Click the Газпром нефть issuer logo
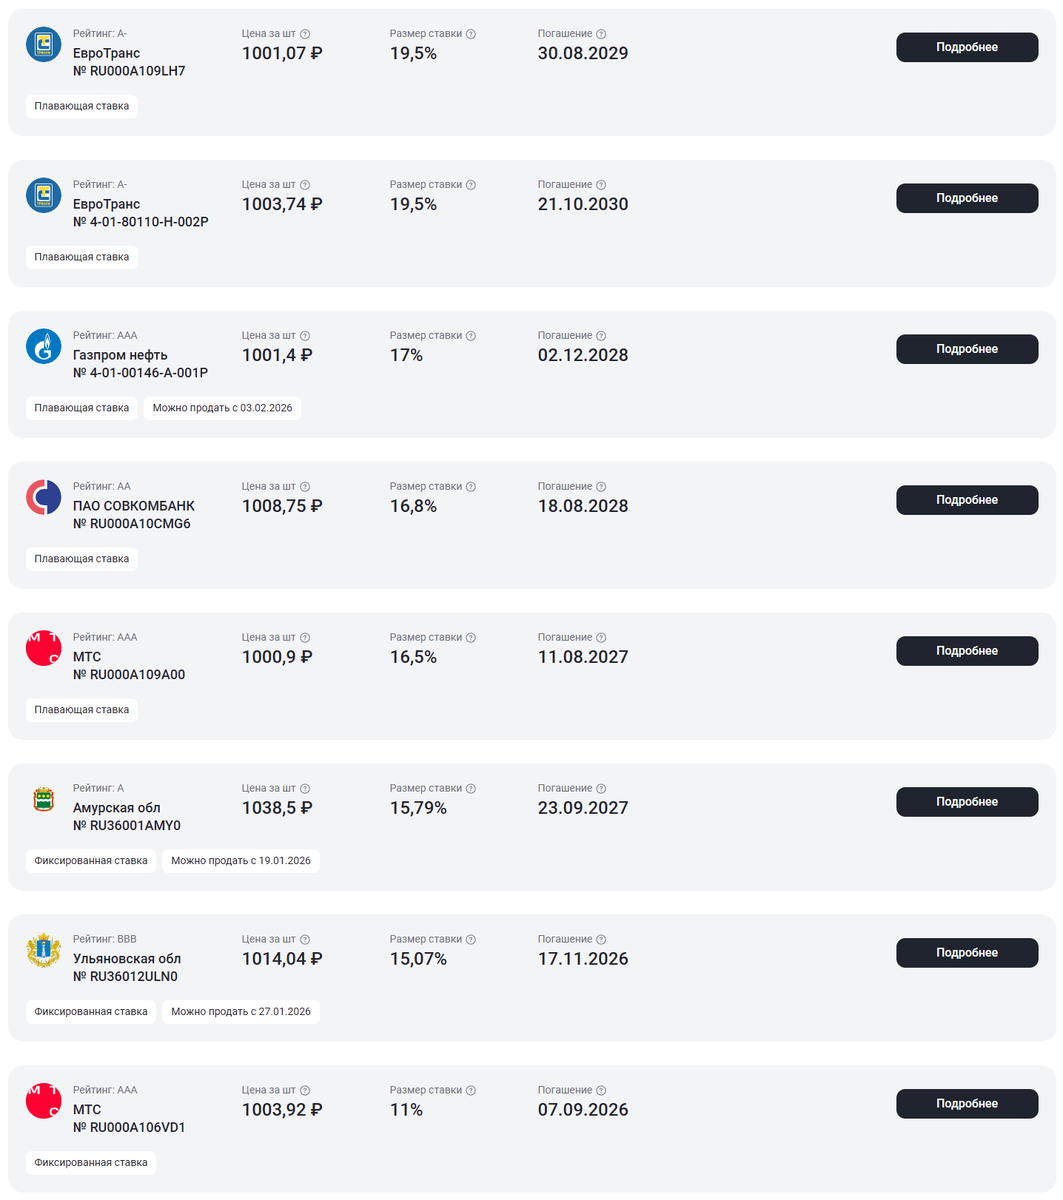Screen dimensions: 1063x1200 (x=43, y=347)
